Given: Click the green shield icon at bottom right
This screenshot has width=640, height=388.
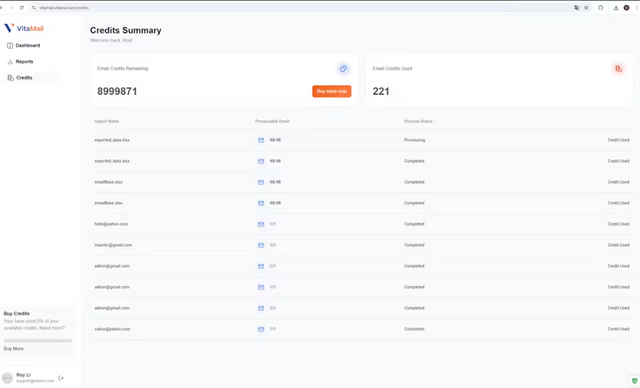Looking at the screenshot, I should [634, 381].
